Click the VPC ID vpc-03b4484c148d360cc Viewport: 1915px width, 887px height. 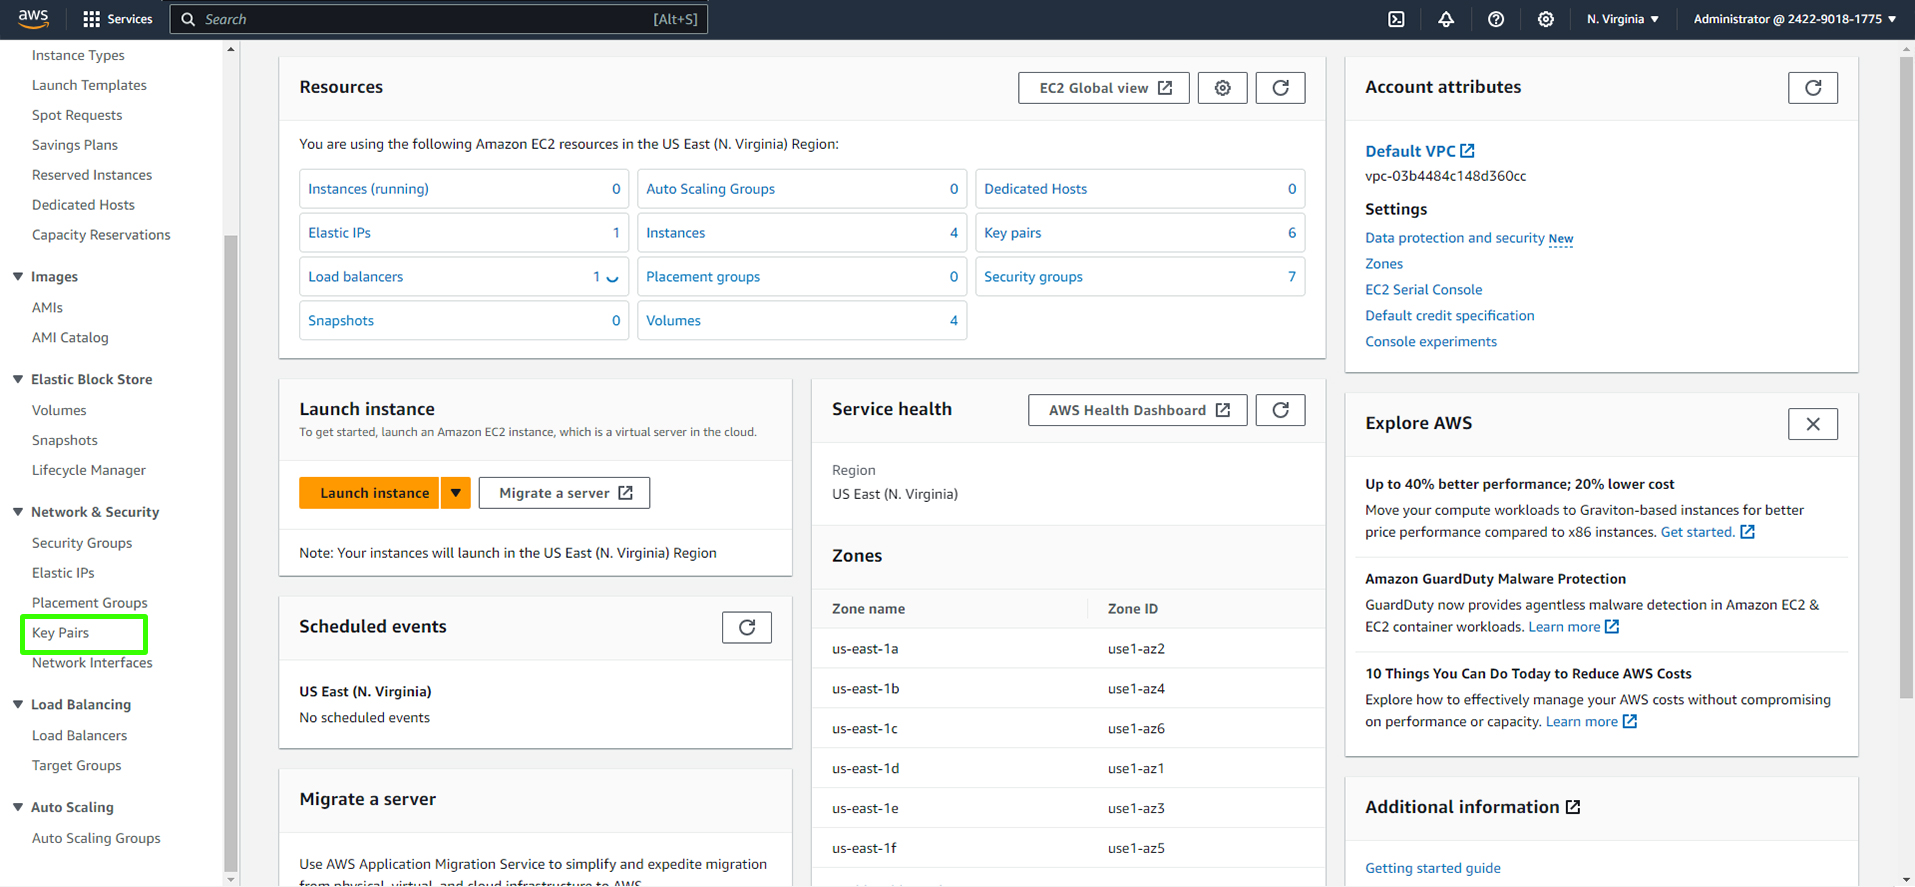(1445, 176)
